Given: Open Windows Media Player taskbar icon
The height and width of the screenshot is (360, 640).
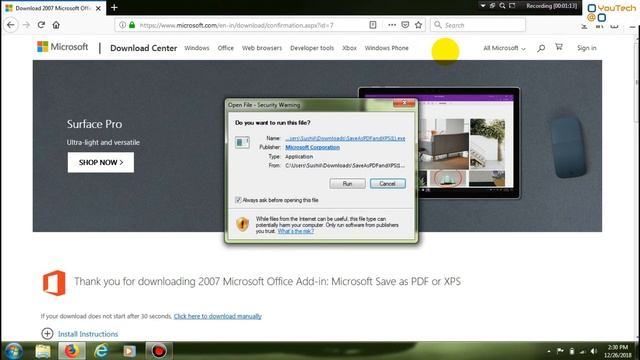Looking at the screenshot, I should tap(130, 351).
